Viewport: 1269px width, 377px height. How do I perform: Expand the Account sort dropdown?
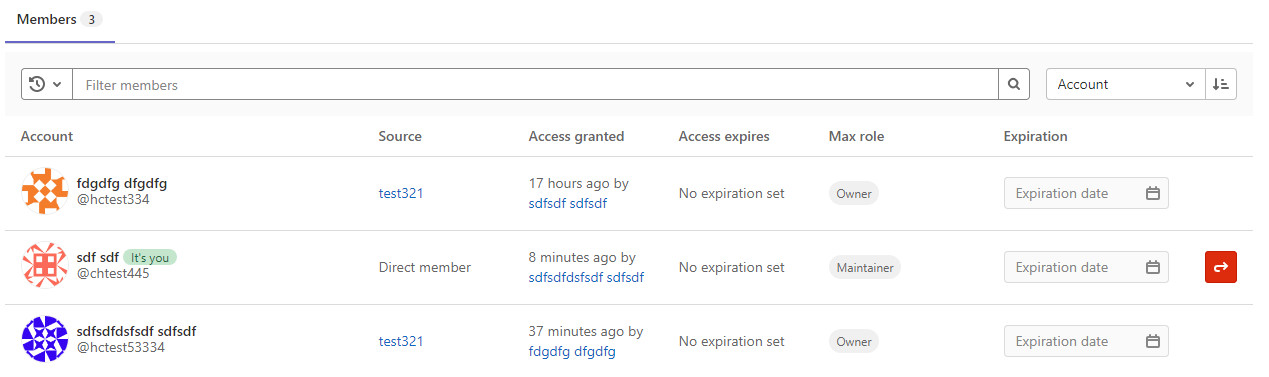click(x=1126, y=85)
